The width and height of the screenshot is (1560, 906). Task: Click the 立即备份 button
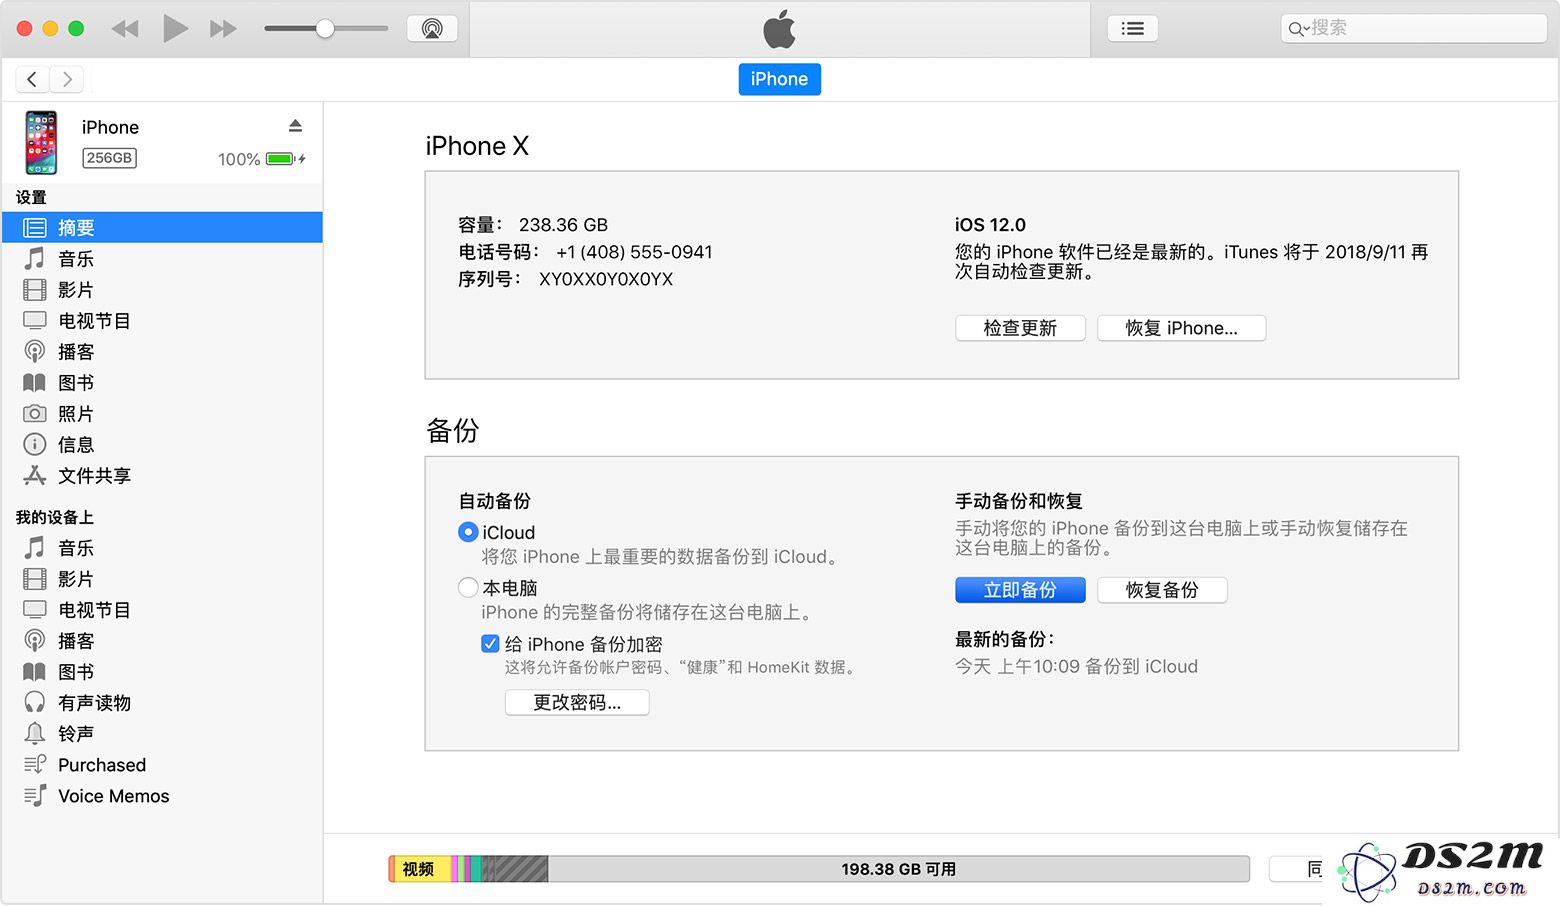point(1020,590)
